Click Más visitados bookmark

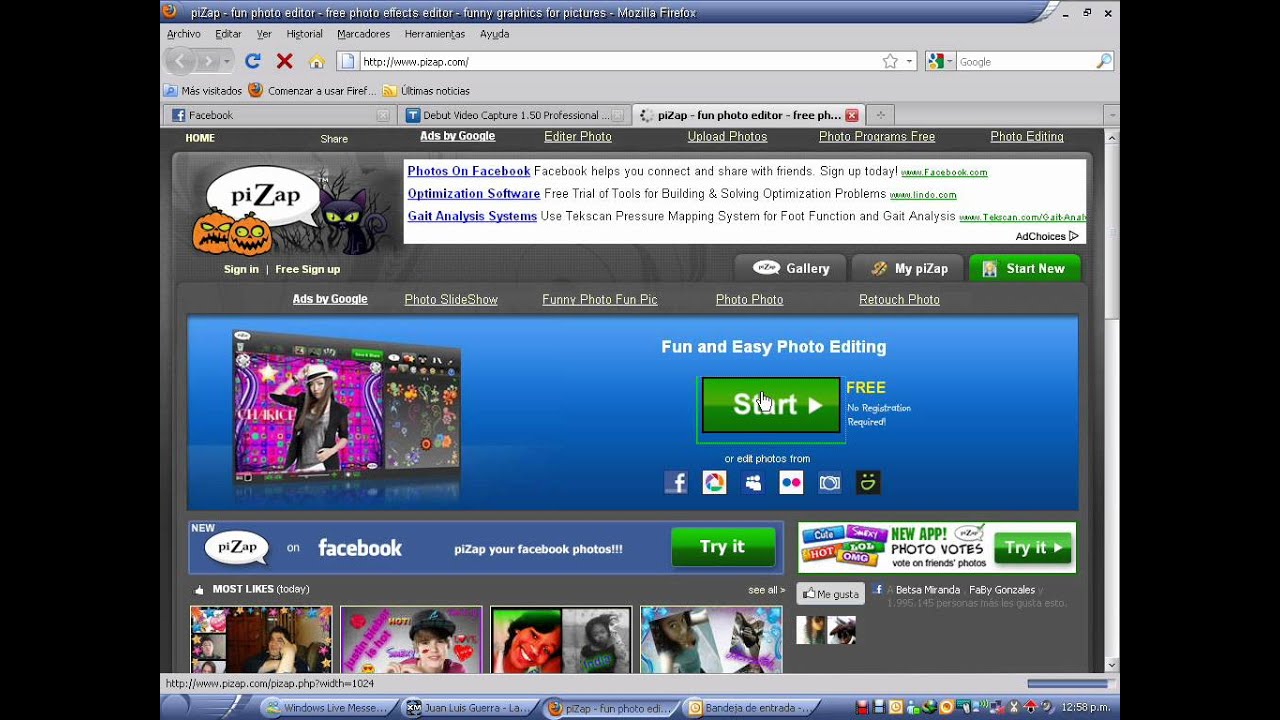point(204,91)
